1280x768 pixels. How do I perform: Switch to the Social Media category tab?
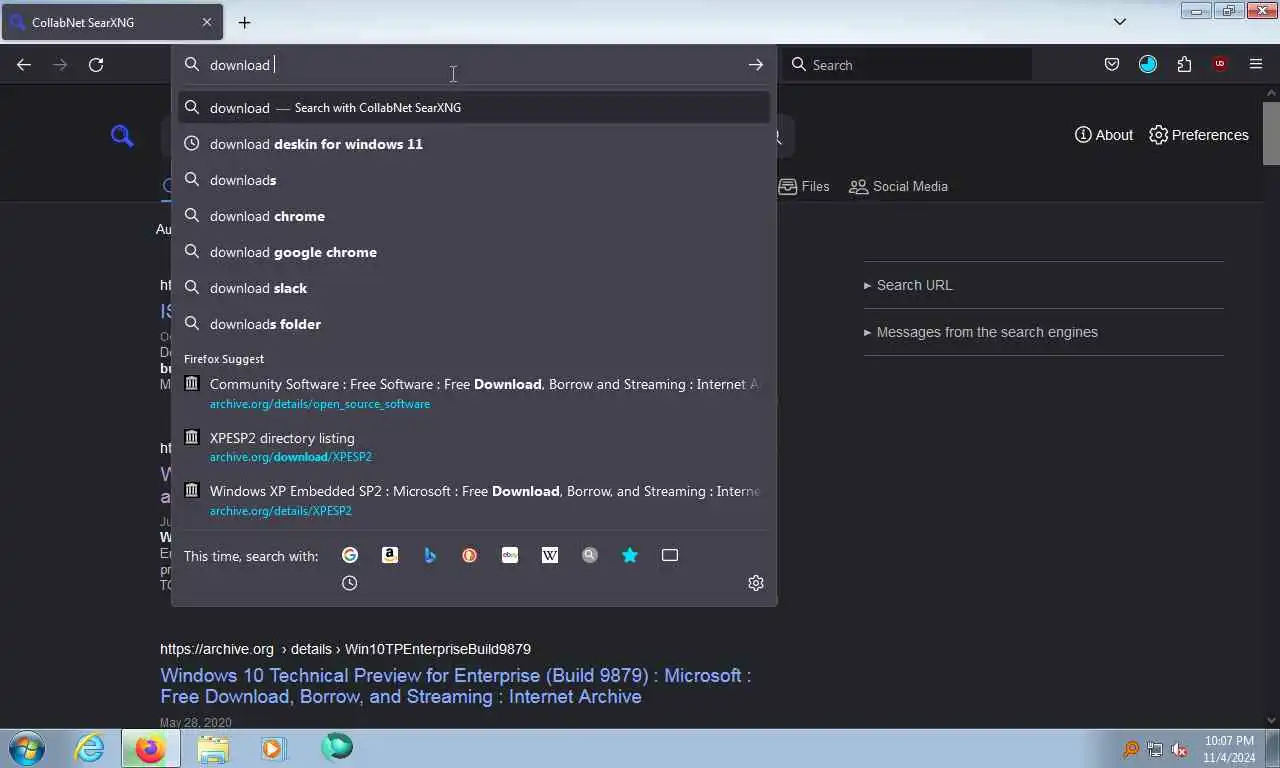(898, 186)
